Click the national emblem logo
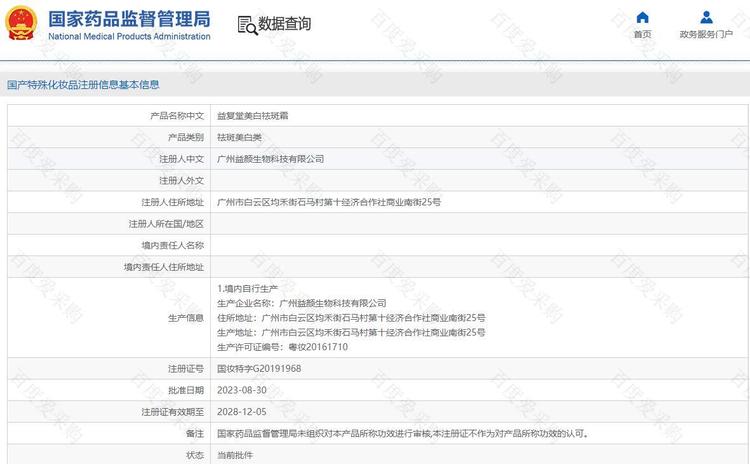 21,23
